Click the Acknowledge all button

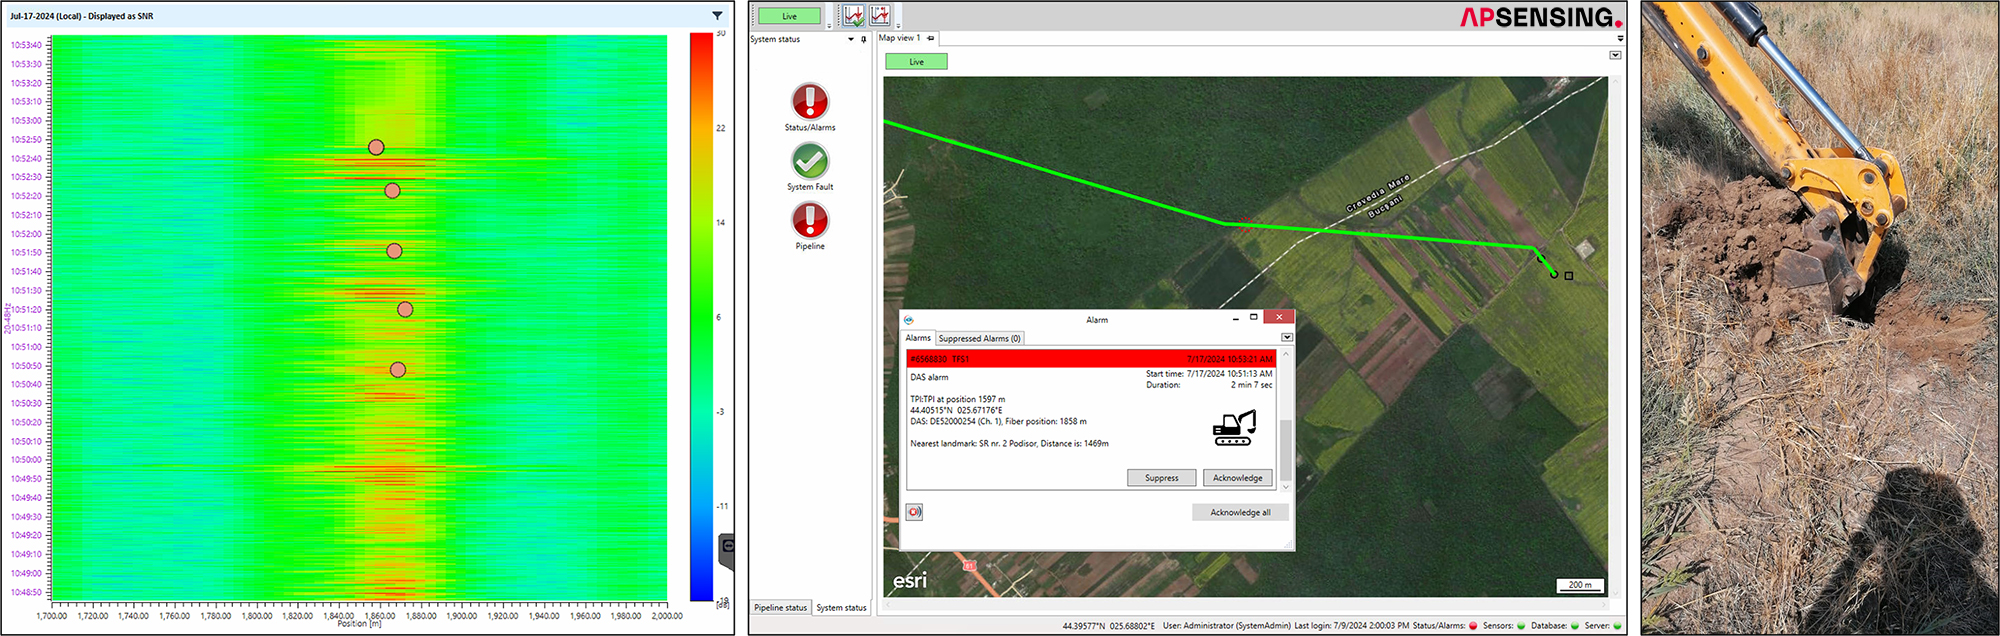pyautogui.click(x=1240, y=512)
